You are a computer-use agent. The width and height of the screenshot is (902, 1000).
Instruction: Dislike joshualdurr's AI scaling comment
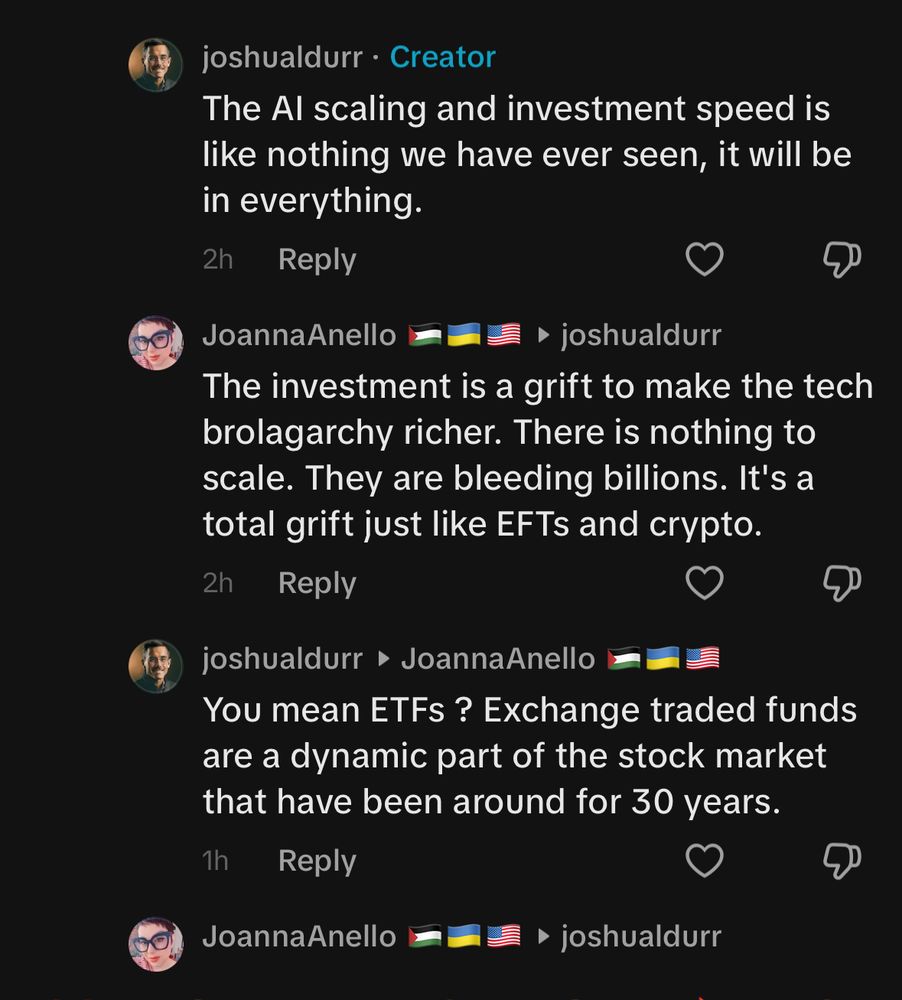(841, 259)
